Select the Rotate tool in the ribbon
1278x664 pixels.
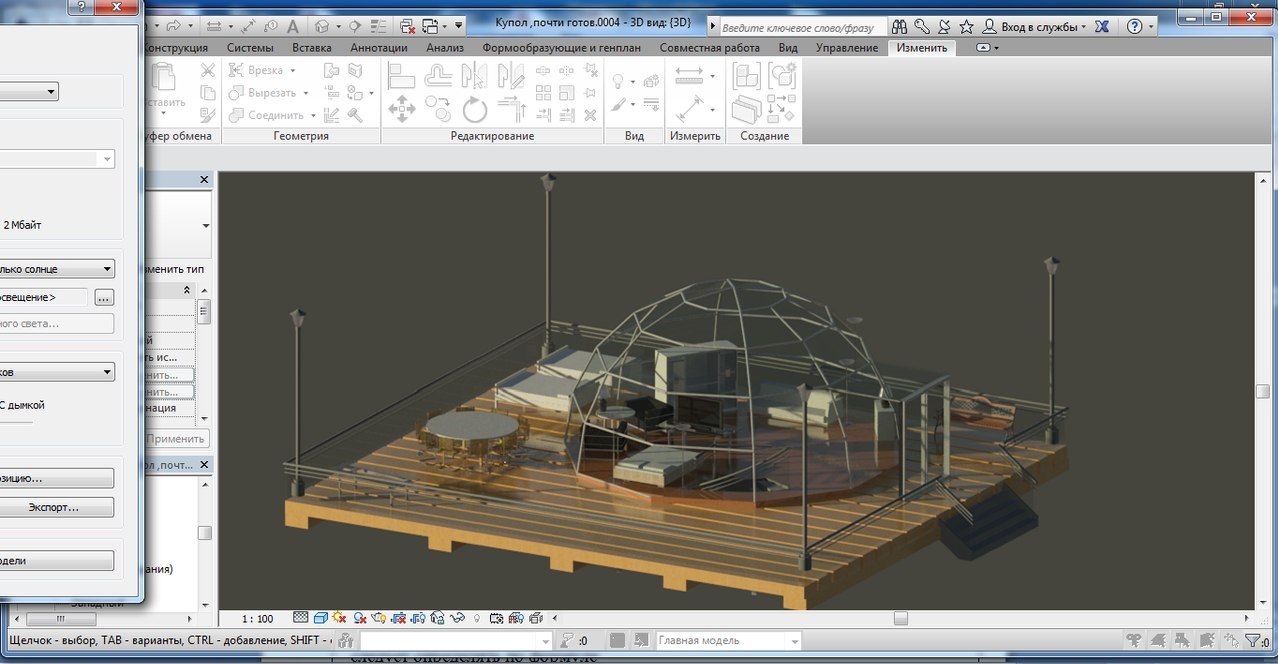coord(474,108)
